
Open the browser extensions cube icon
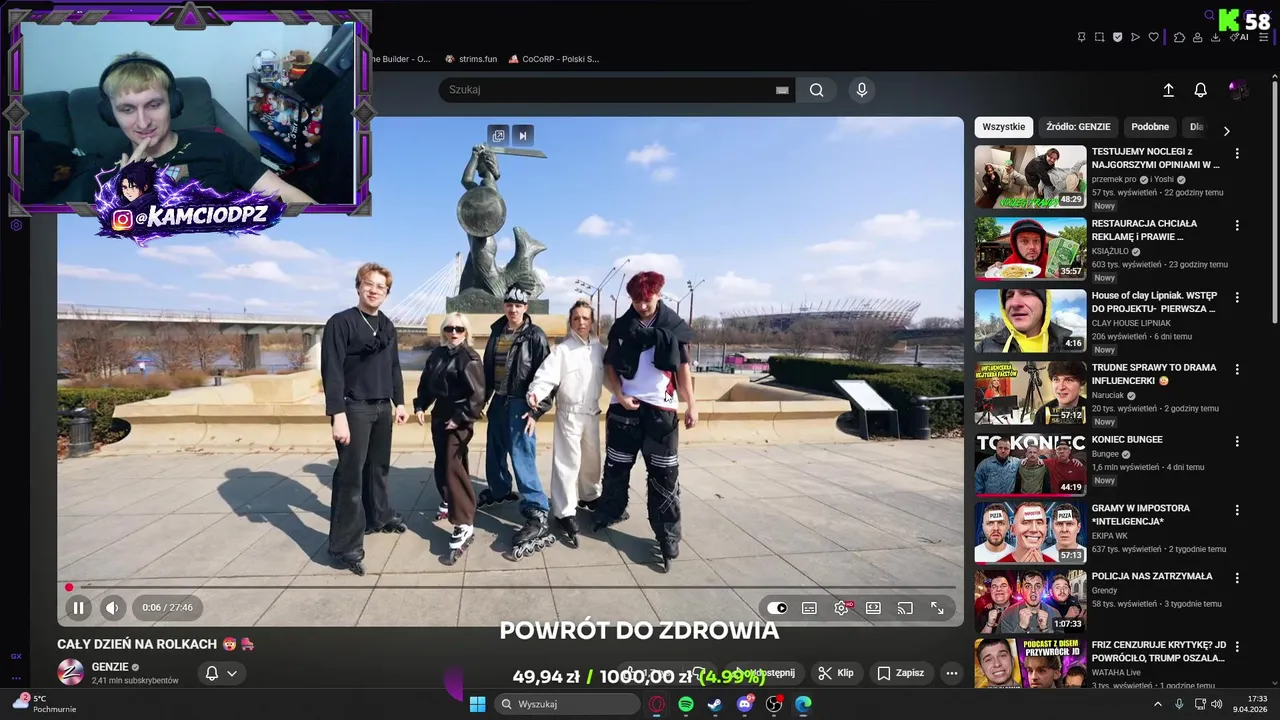point(1179,37)
